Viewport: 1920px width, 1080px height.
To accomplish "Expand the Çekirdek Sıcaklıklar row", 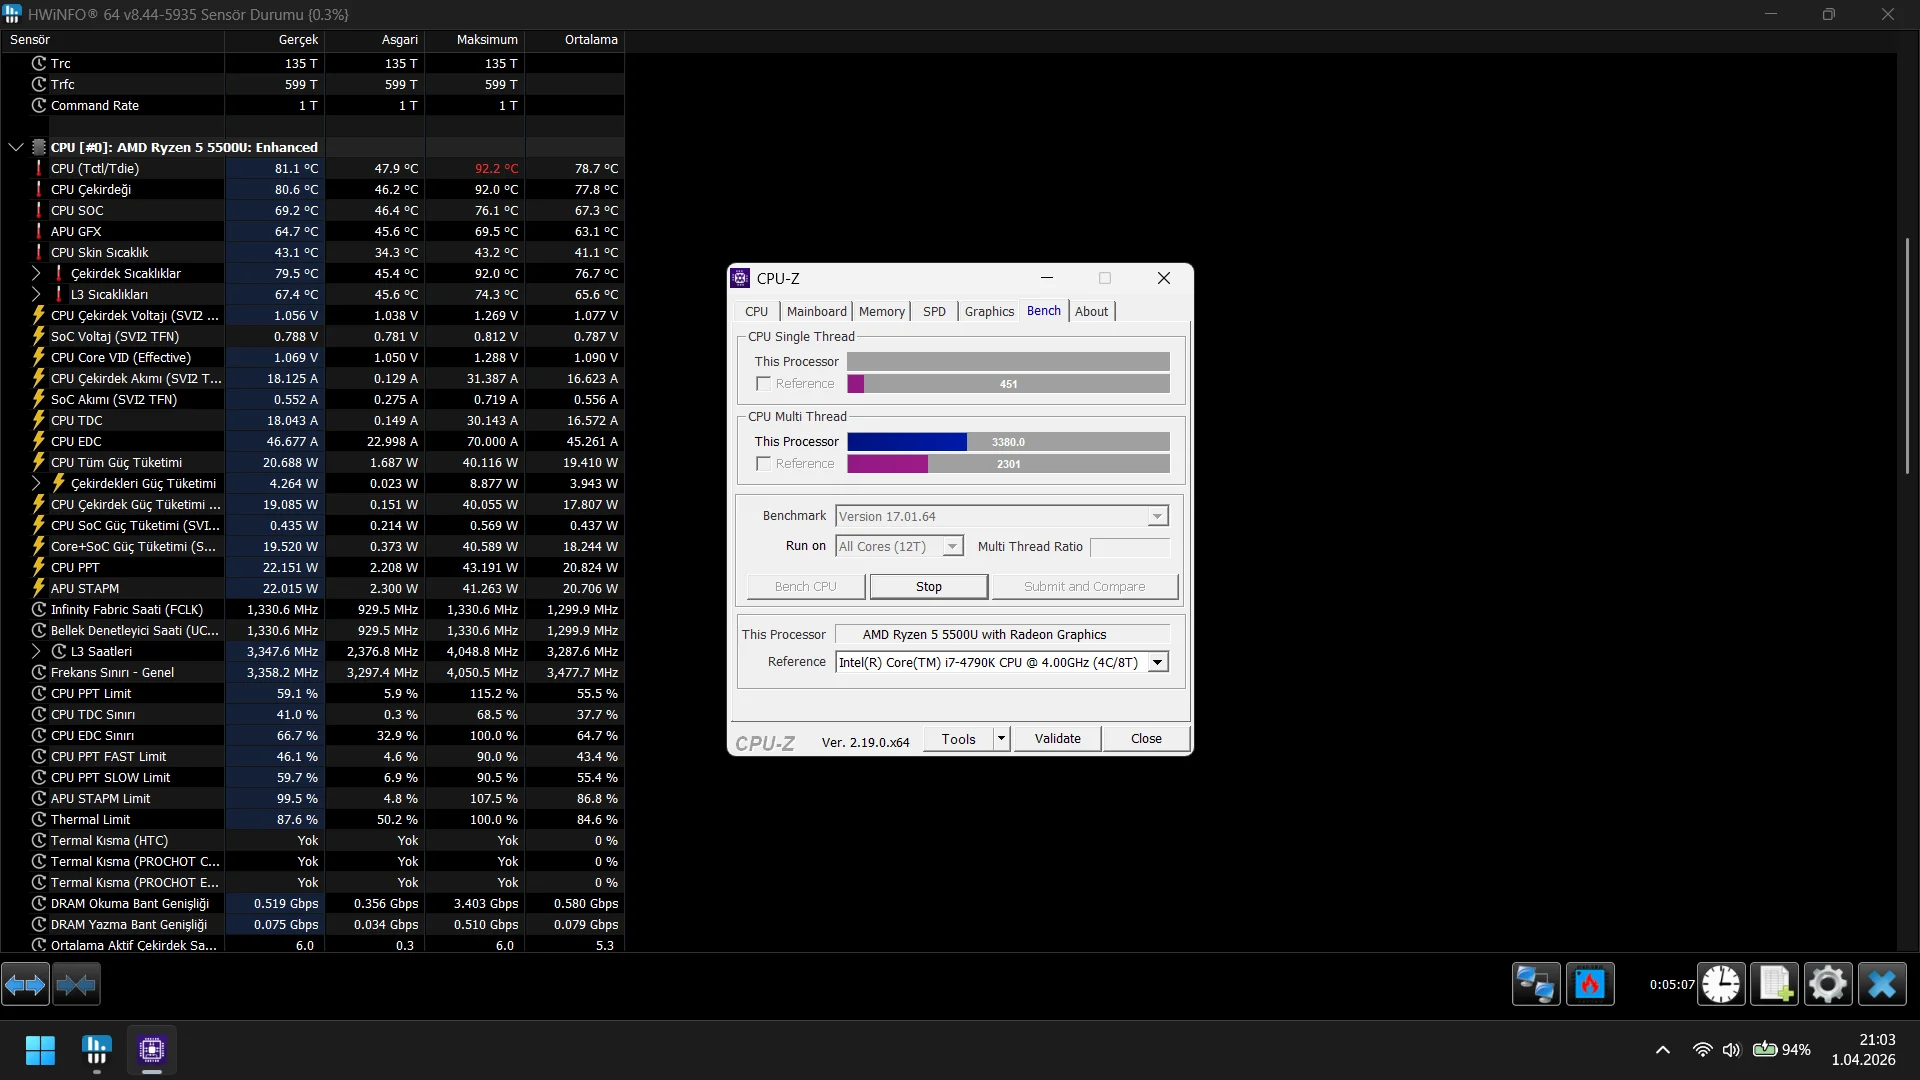I will click(x=36, y=273).
